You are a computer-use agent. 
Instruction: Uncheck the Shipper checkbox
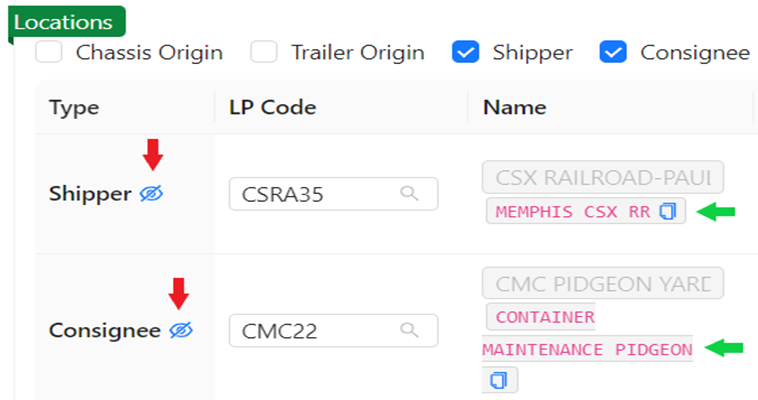pos(466,52)
